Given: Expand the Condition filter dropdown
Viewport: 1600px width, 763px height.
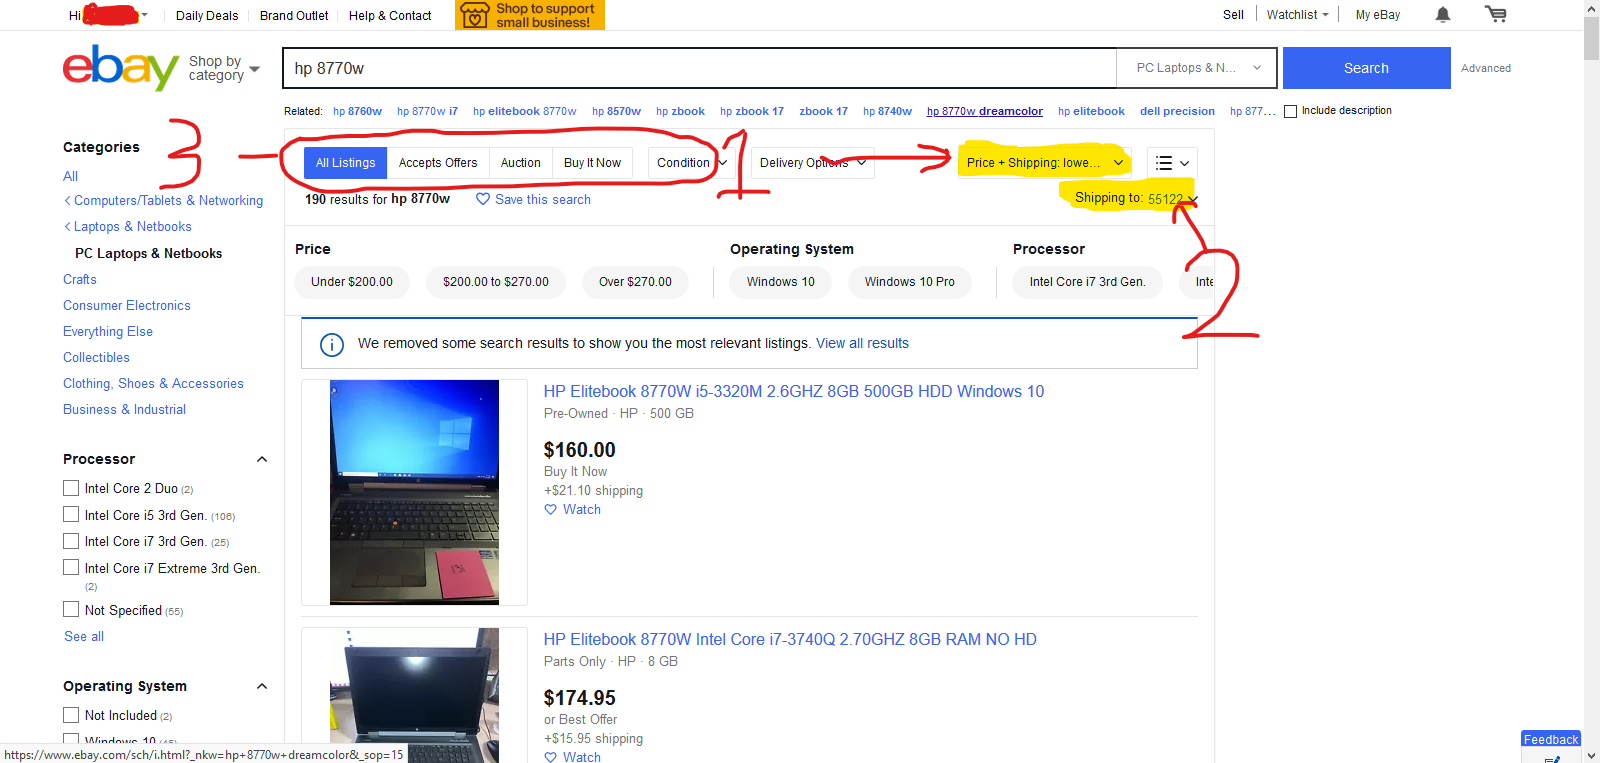Looking at the screenshot, I should pos(691,163).
